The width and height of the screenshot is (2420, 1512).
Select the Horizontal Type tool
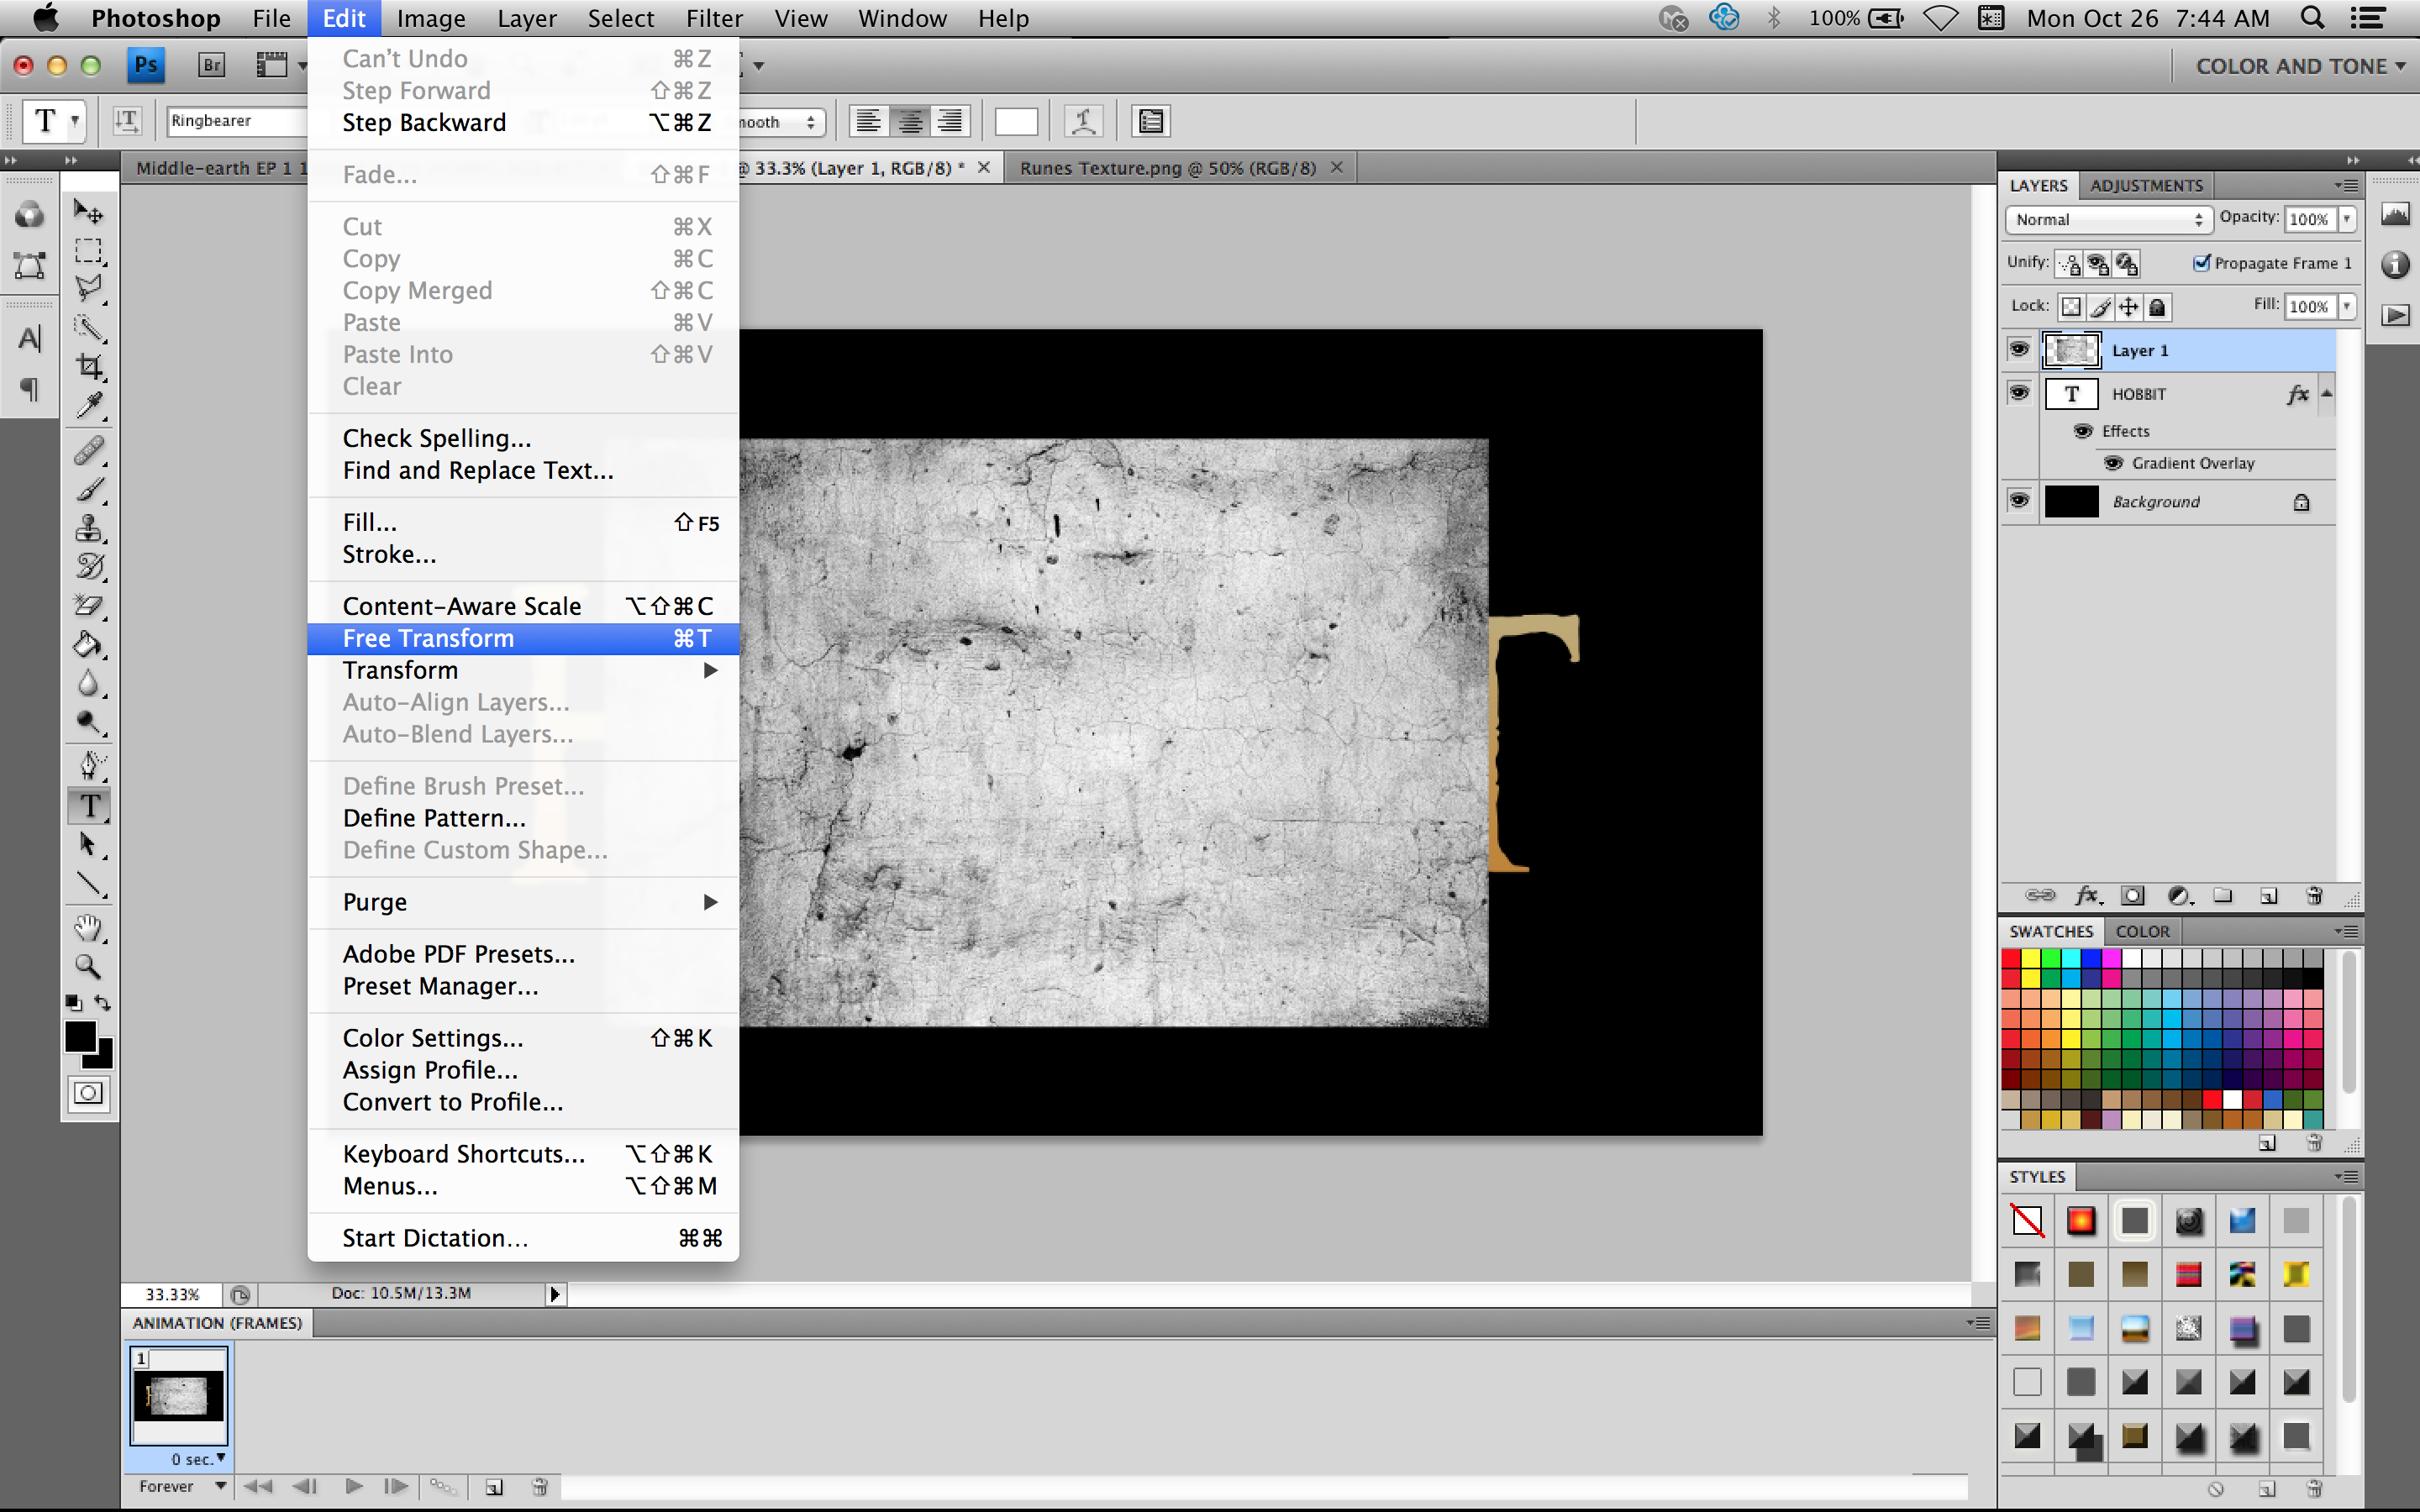tap(88, 806)
